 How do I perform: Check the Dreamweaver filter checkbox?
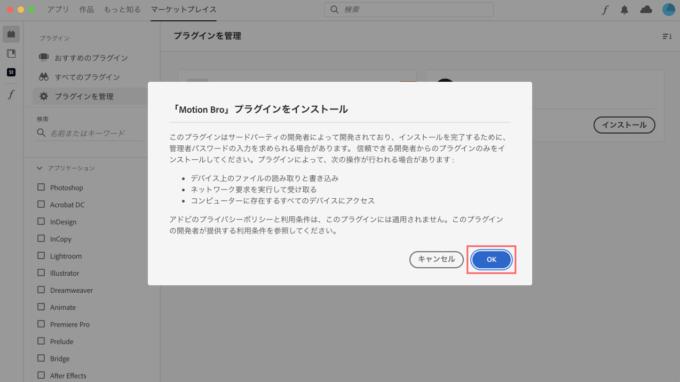41,290
